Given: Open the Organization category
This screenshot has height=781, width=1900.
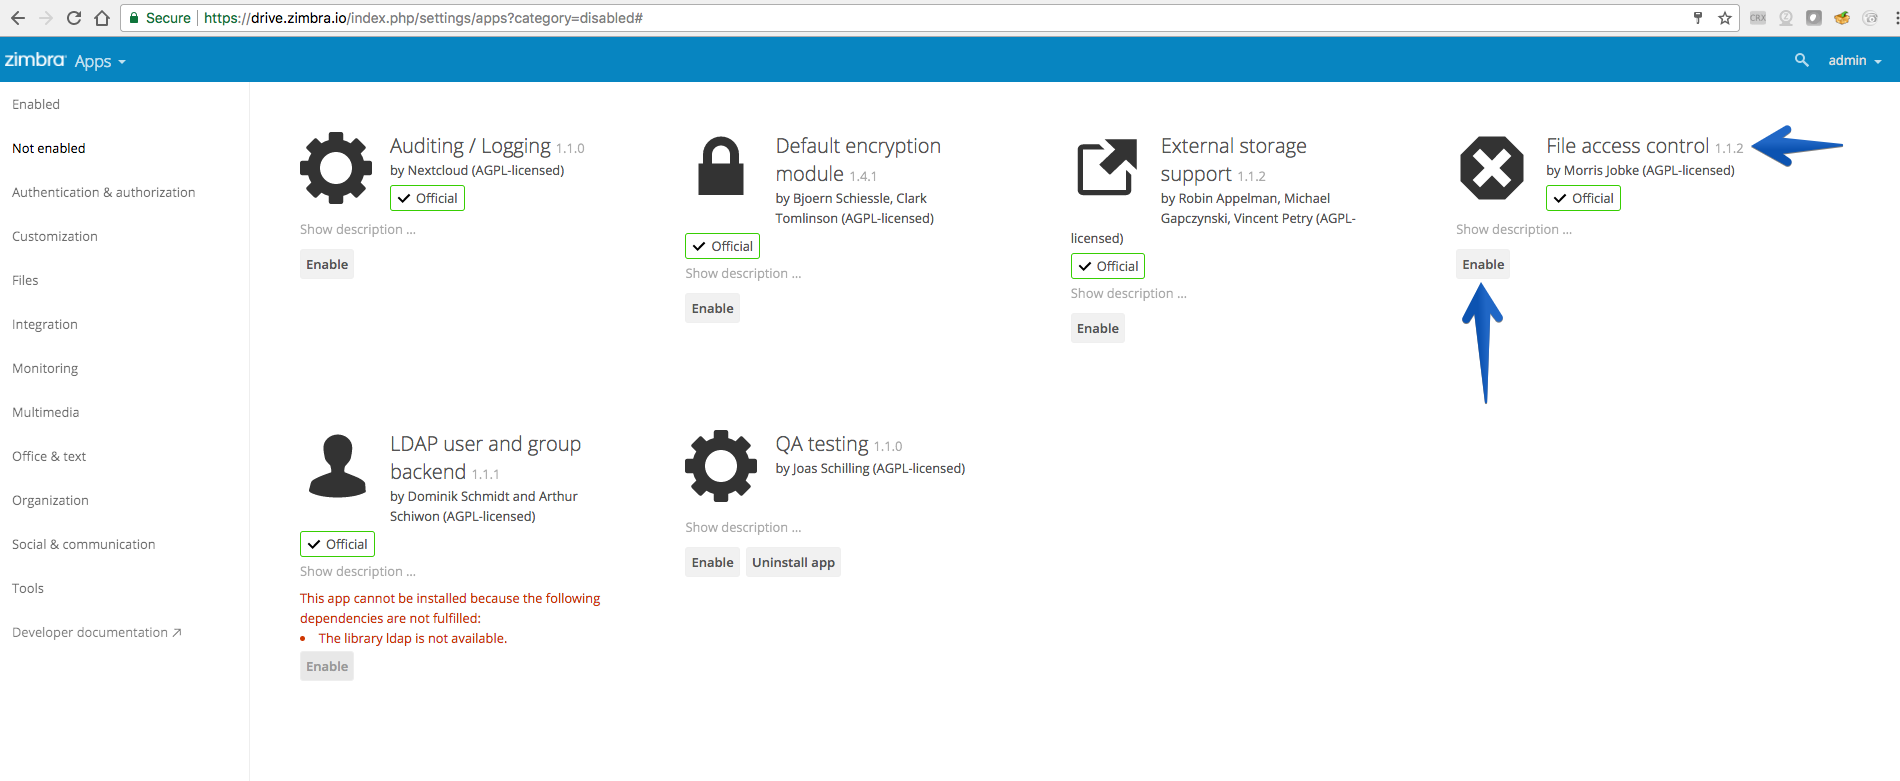Looking at the screenshot, I should [50, 500].
